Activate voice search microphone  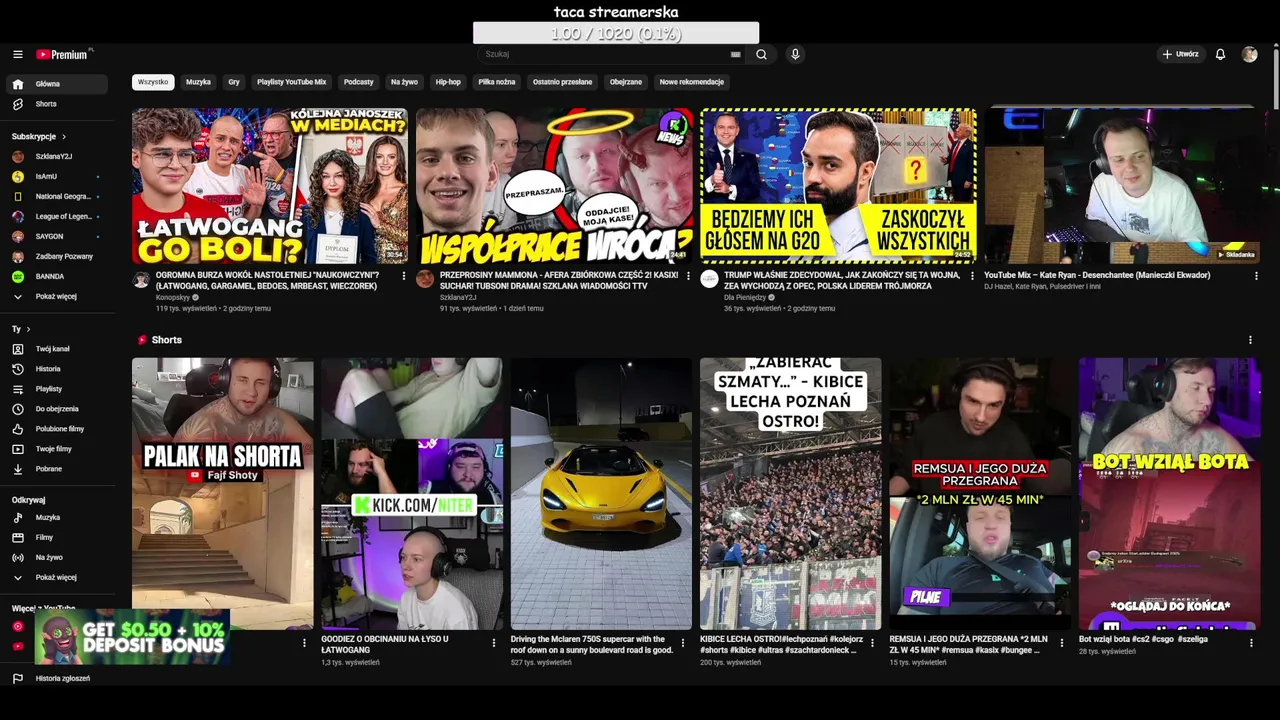pyautogui.click(x=795, y=54)
